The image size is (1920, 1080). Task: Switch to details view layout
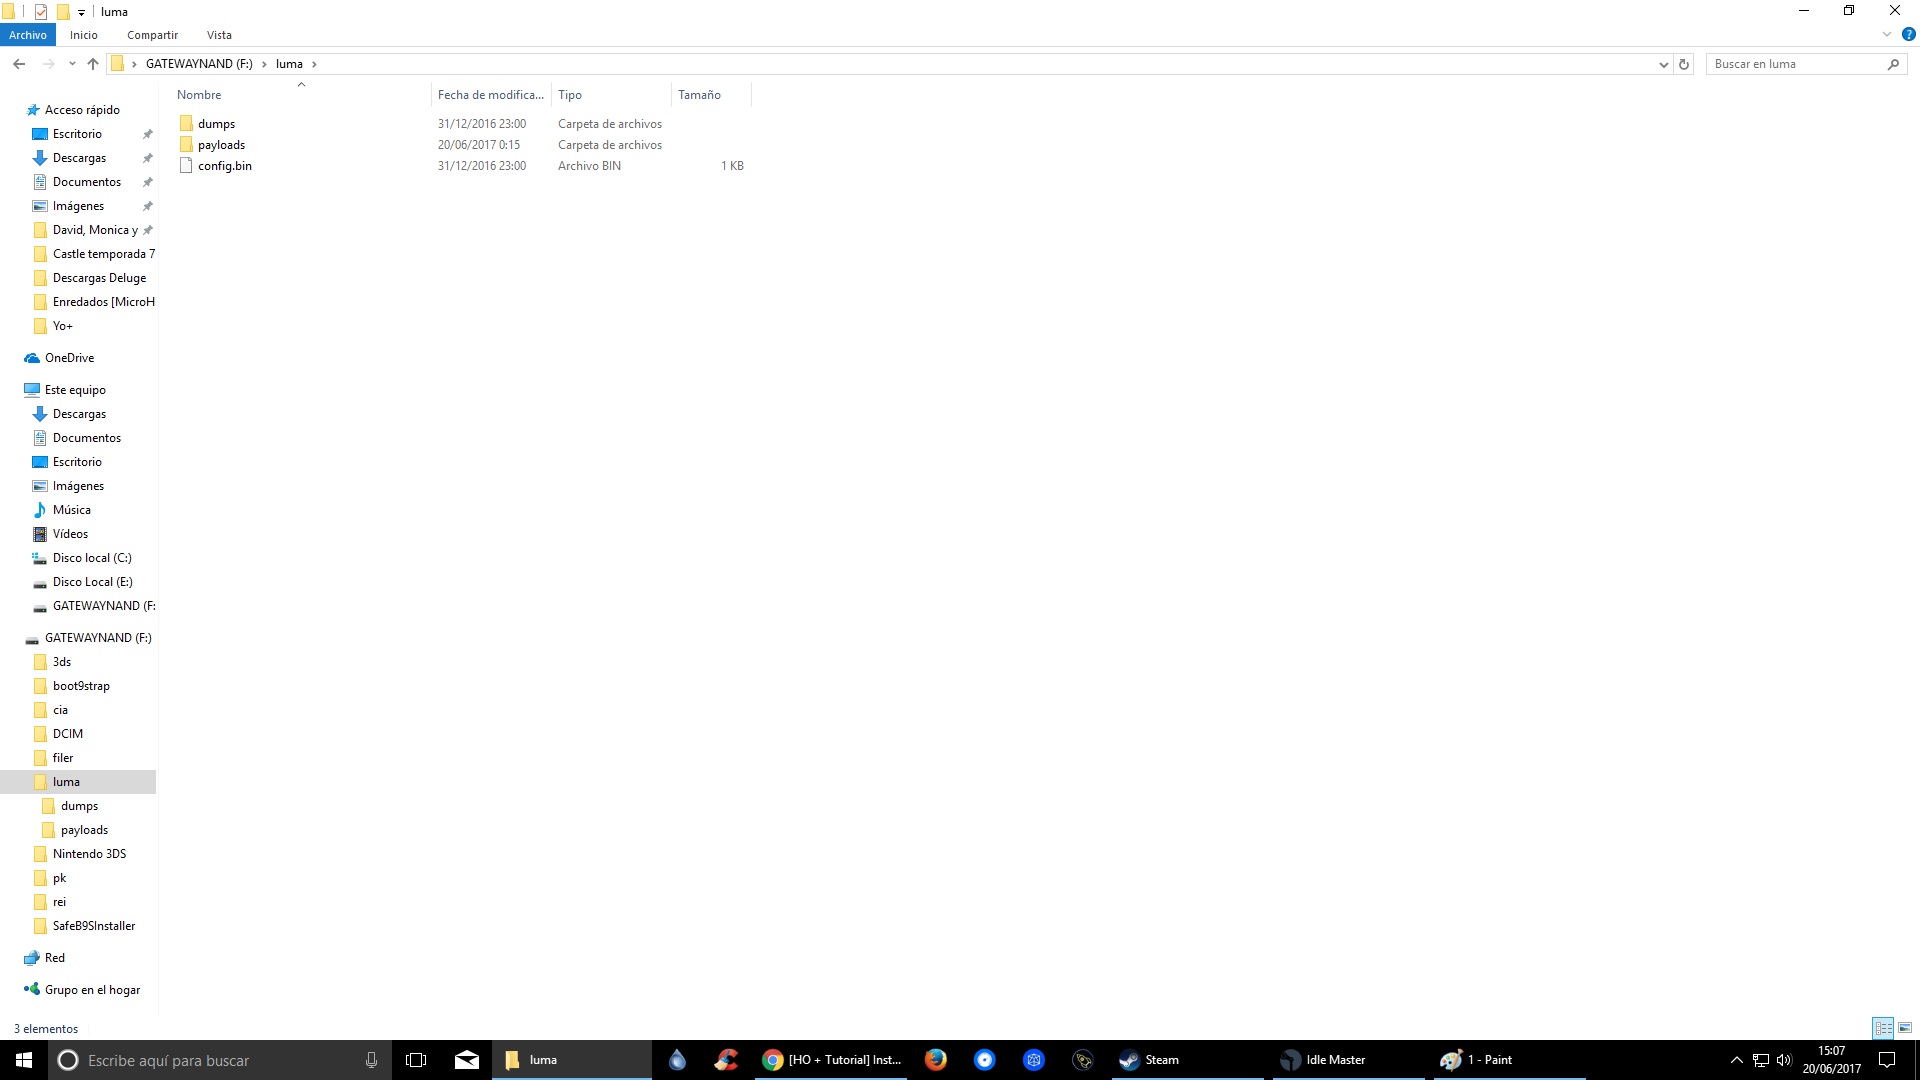pyautogui.click(x=1883, y=1028)
